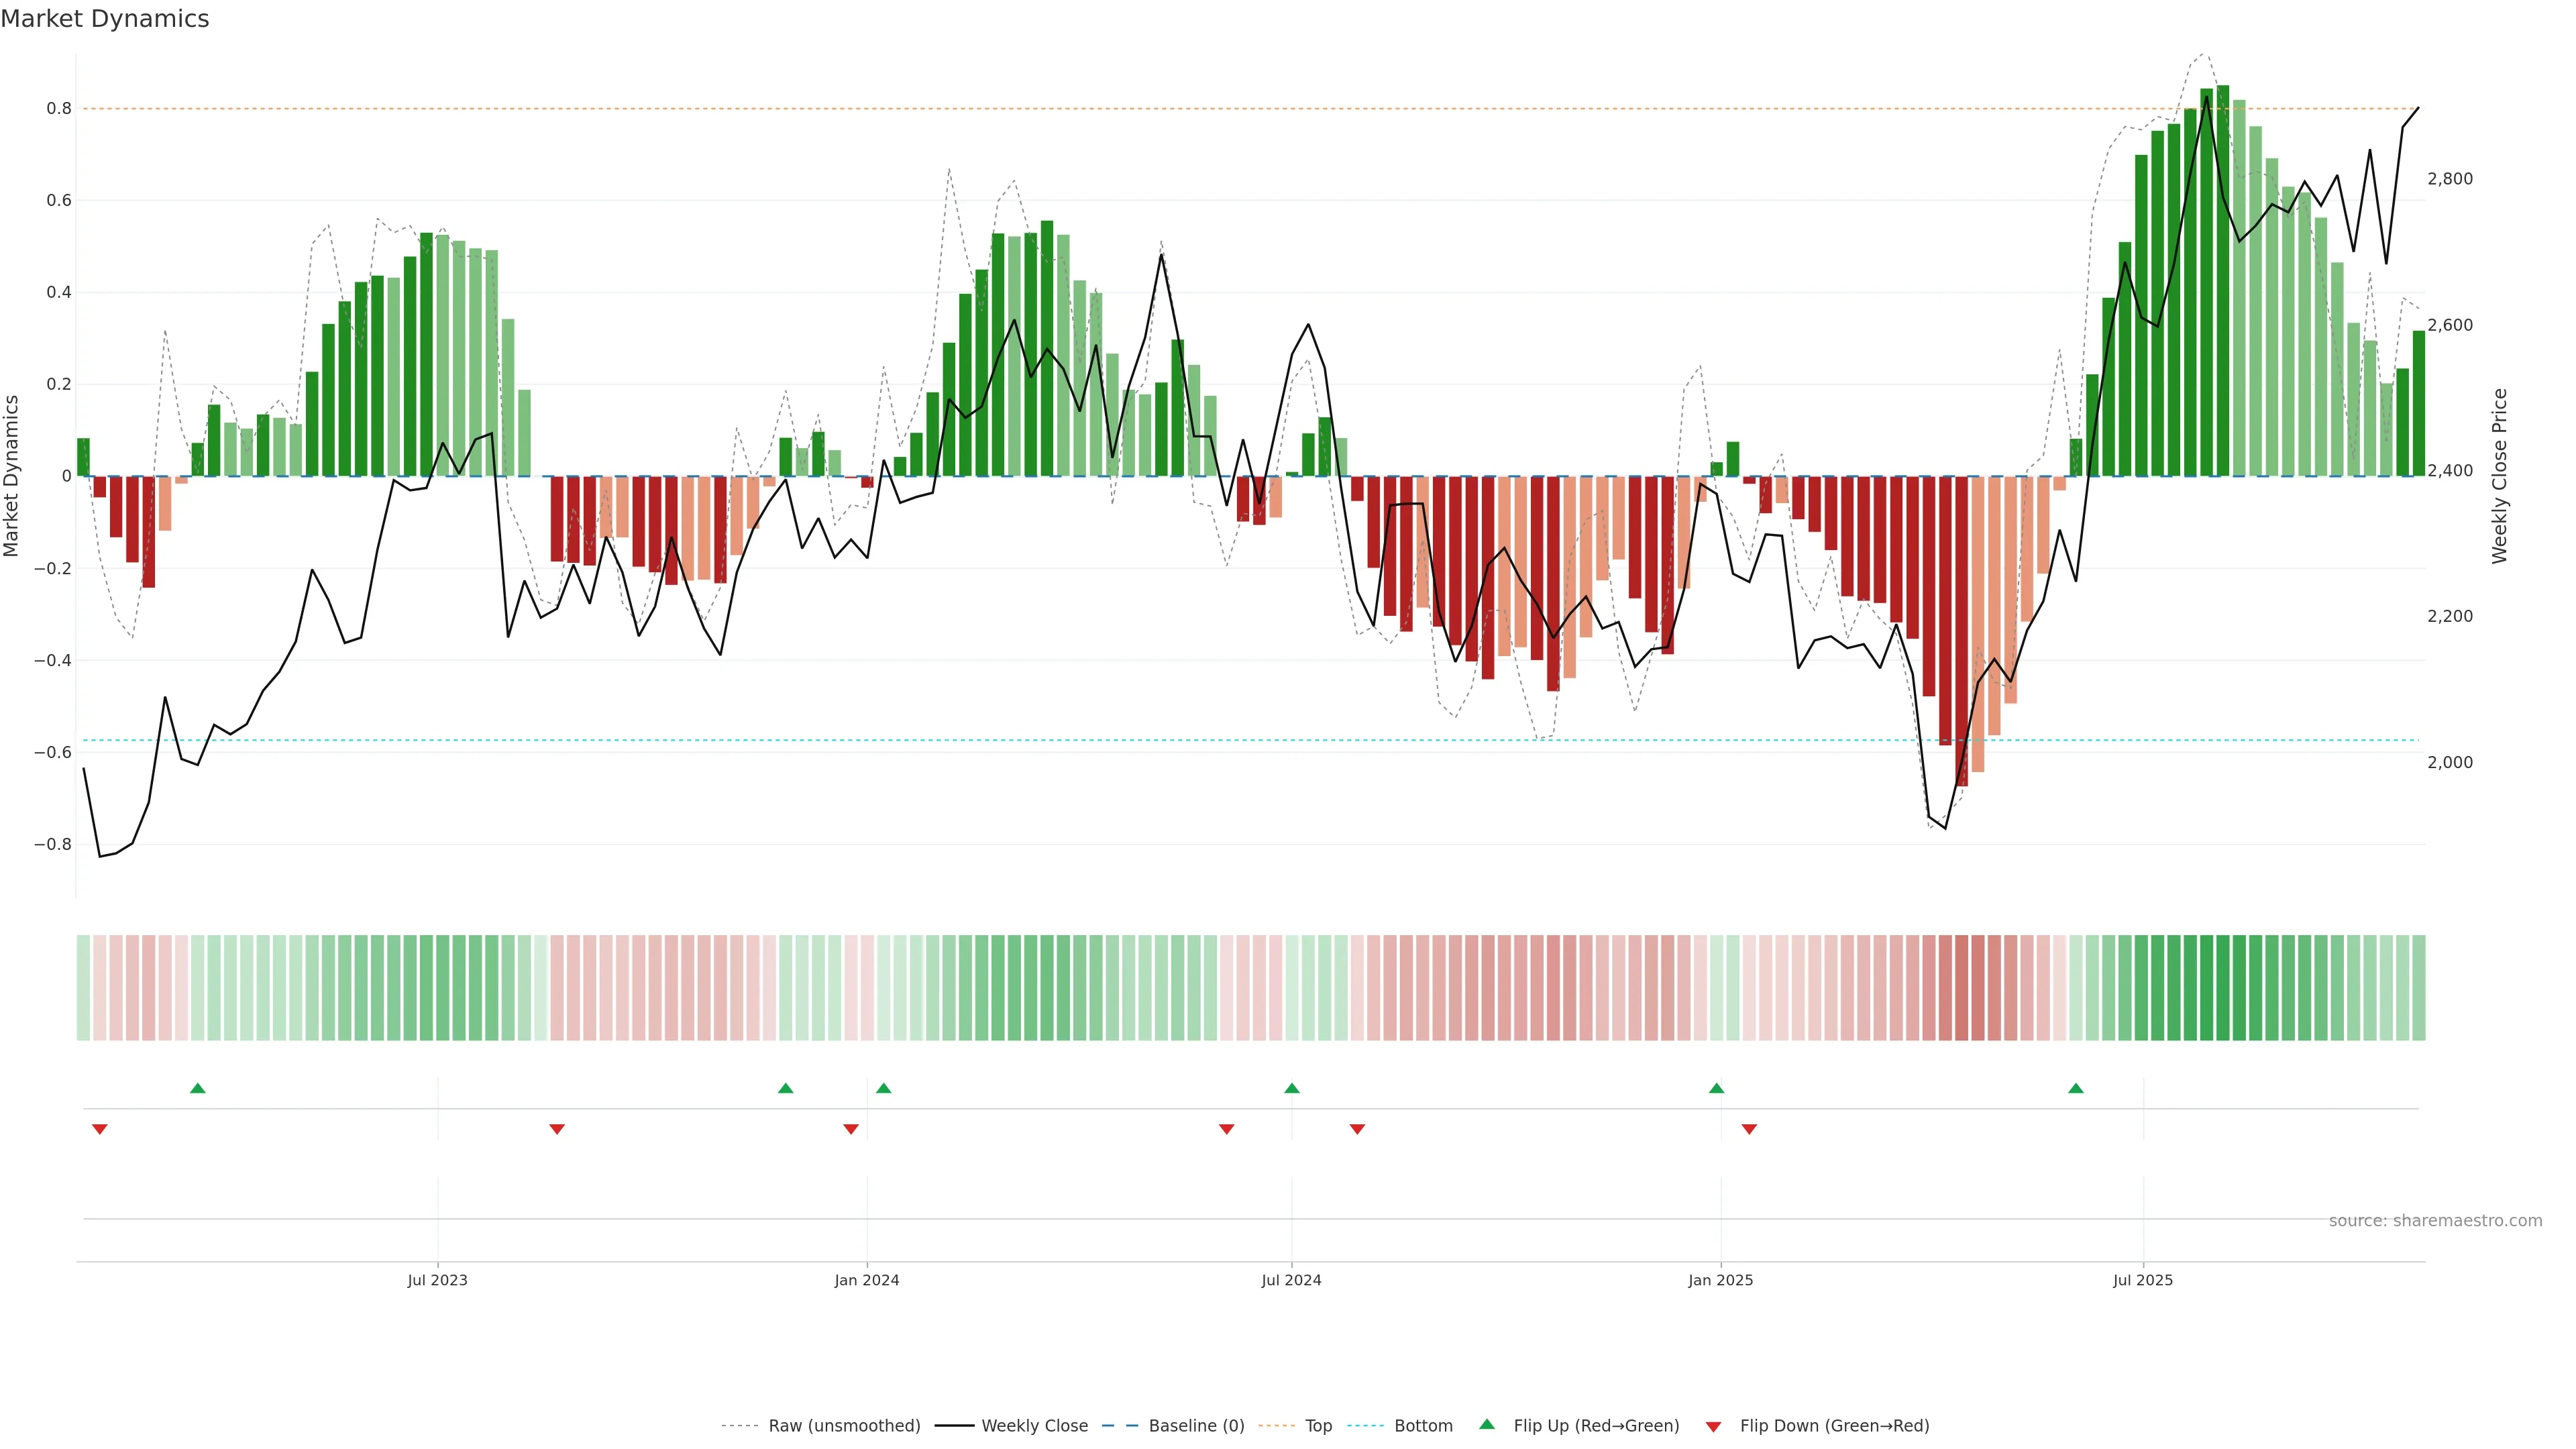Click the Jul 2023 axis label
The height and width of the screenshot is (1449, 2576).
(437, 1280)
